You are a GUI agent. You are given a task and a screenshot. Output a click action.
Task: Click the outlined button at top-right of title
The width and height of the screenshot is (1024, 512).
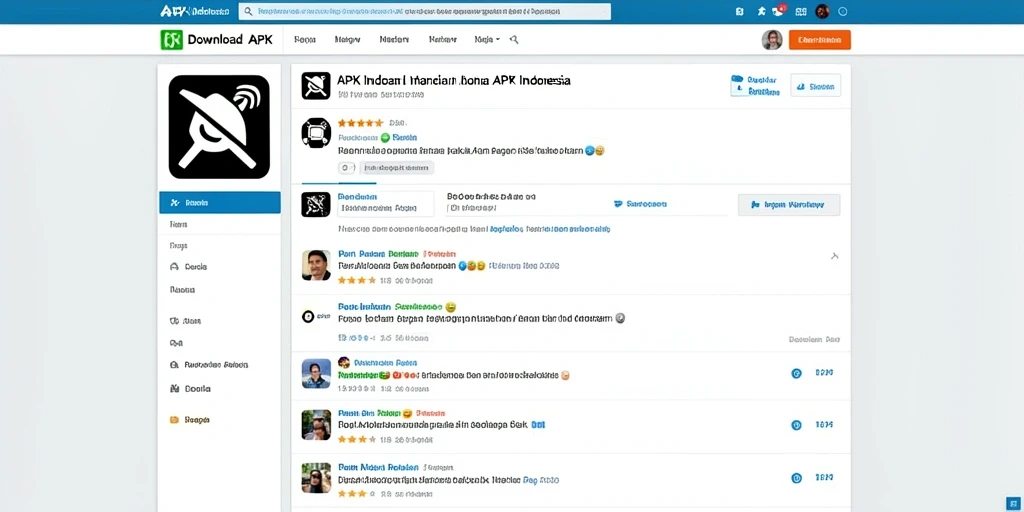coord(816,86)
